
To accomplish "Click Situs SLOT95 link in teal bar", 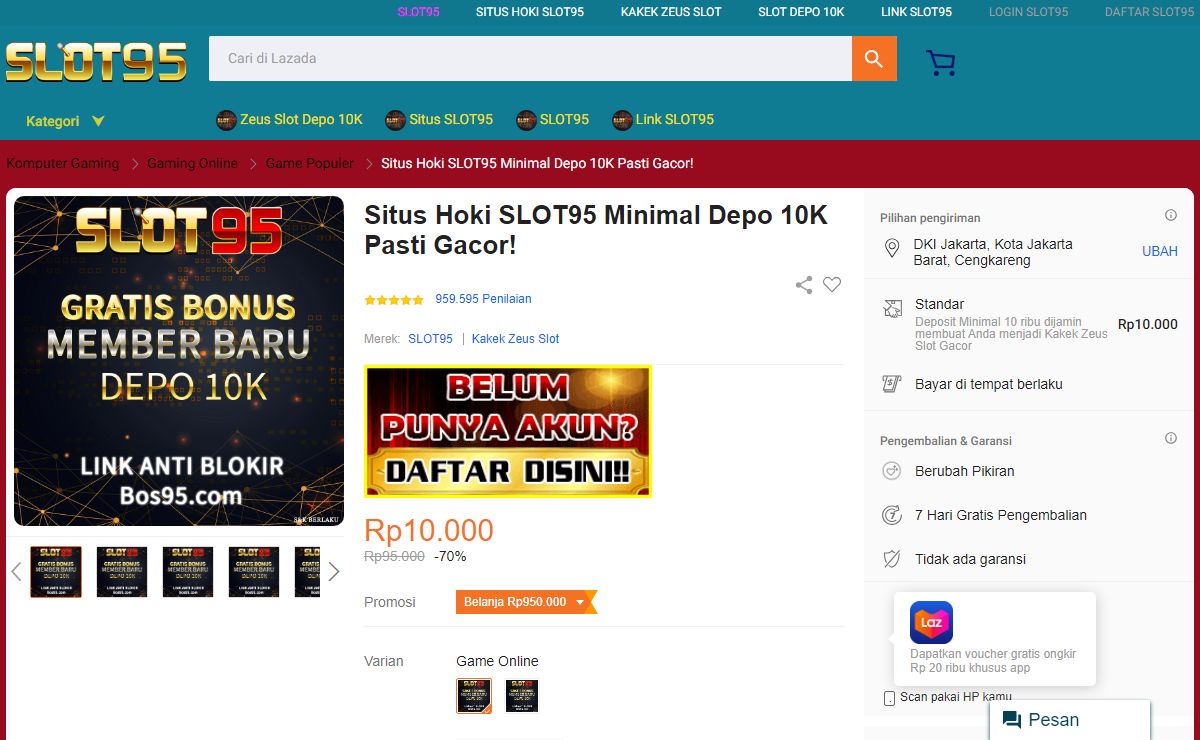I will [x=451, y=119].
